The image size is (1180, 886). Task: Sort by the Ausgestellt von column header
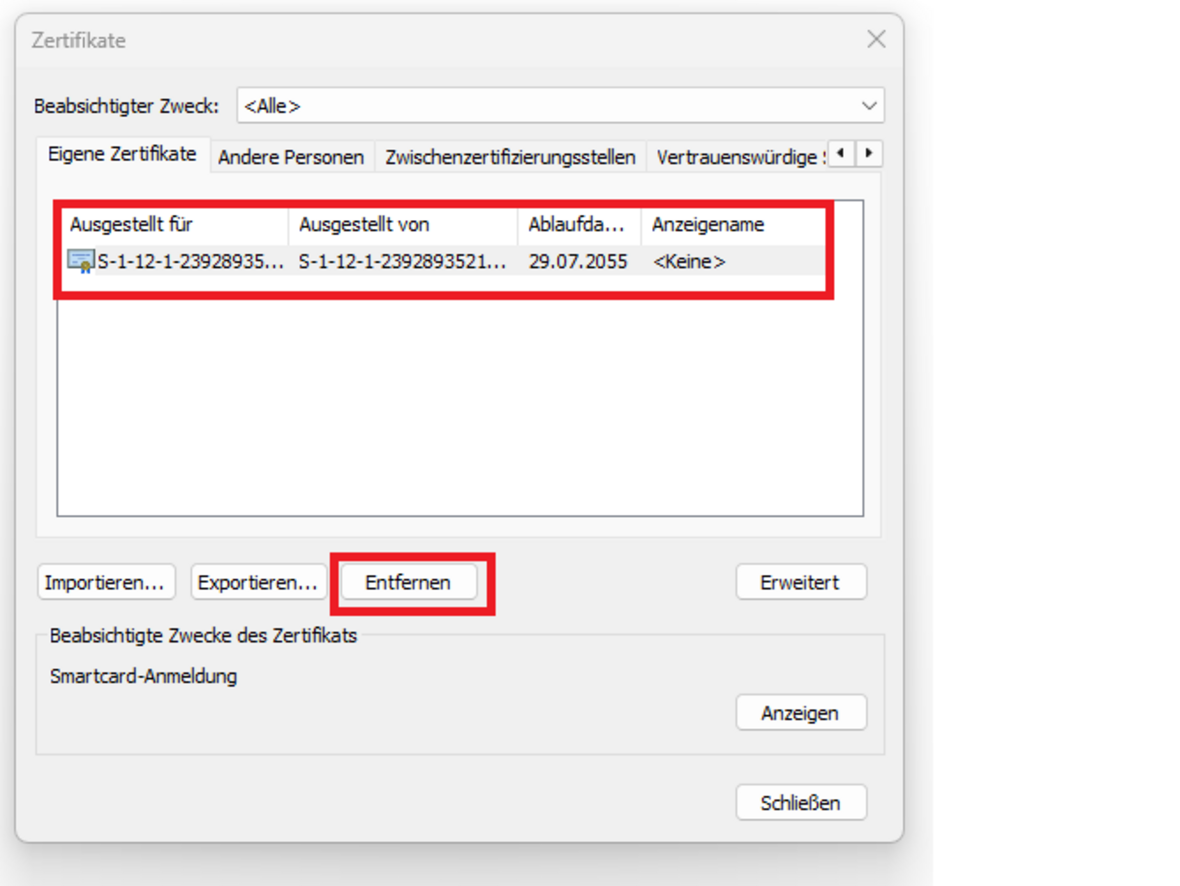tap(403, 225)
